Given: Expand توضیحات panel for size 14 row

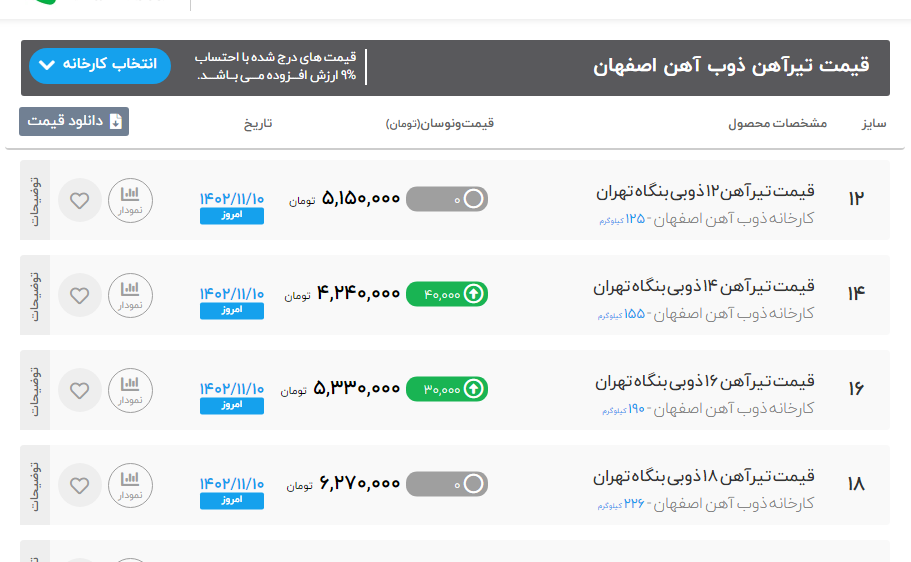Looking at the screenshot, I should (35, 295).
